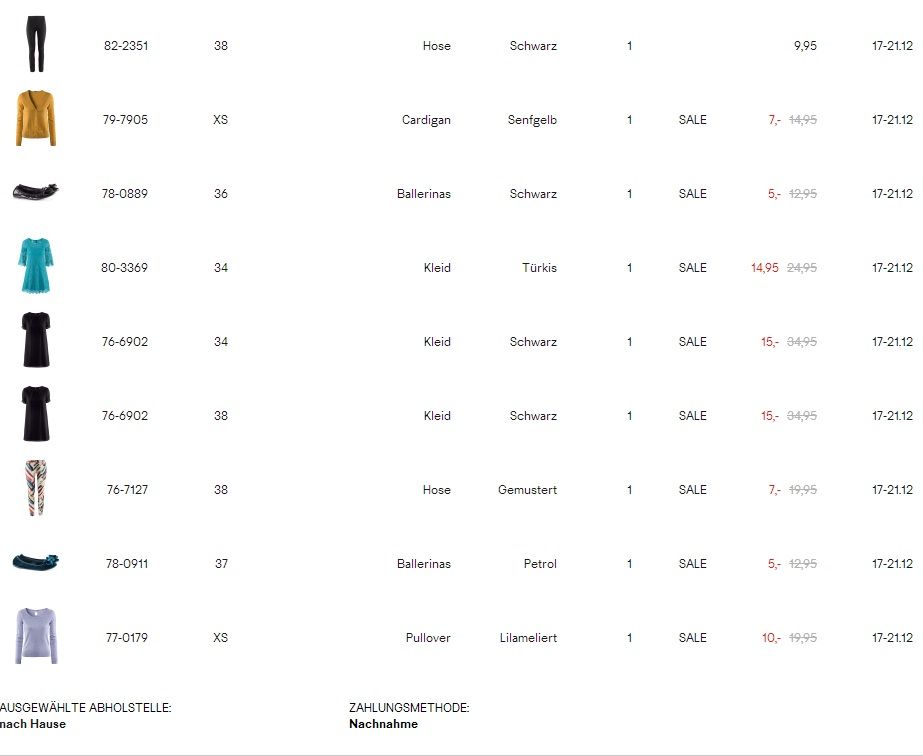Image resolution: width=923 pixels, height=756 pixels.
Task: Click article number 78-0911
Action: point(126,564)
